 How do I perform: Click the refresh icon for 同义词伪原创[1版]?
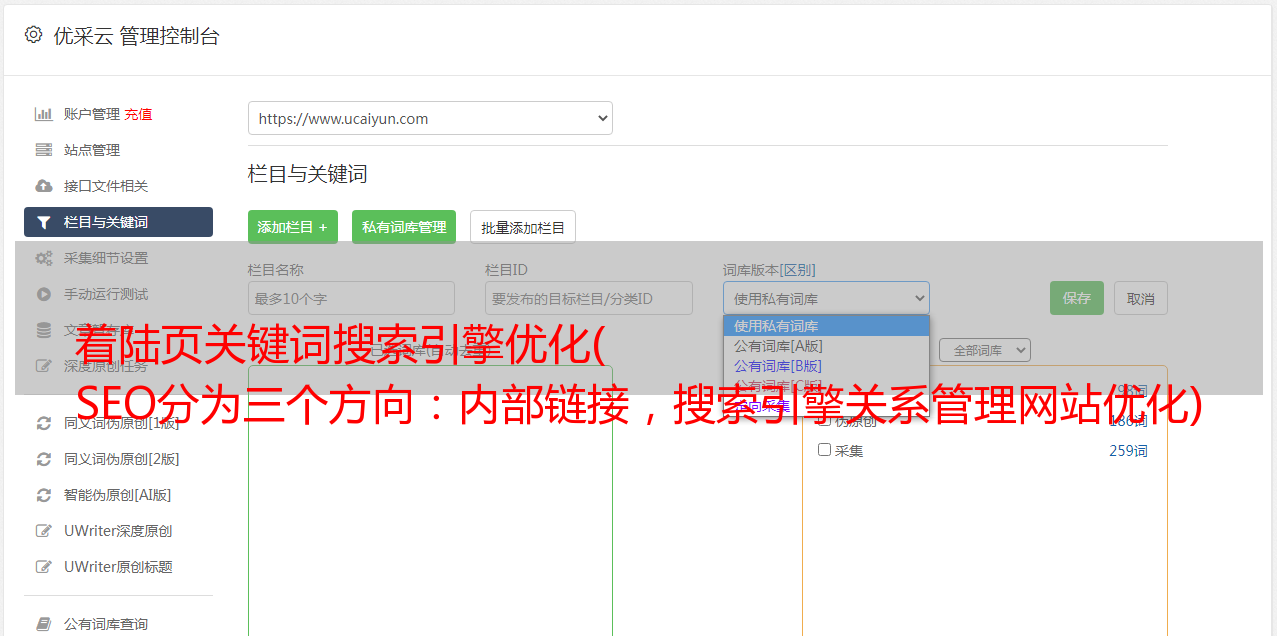(44, 423)
